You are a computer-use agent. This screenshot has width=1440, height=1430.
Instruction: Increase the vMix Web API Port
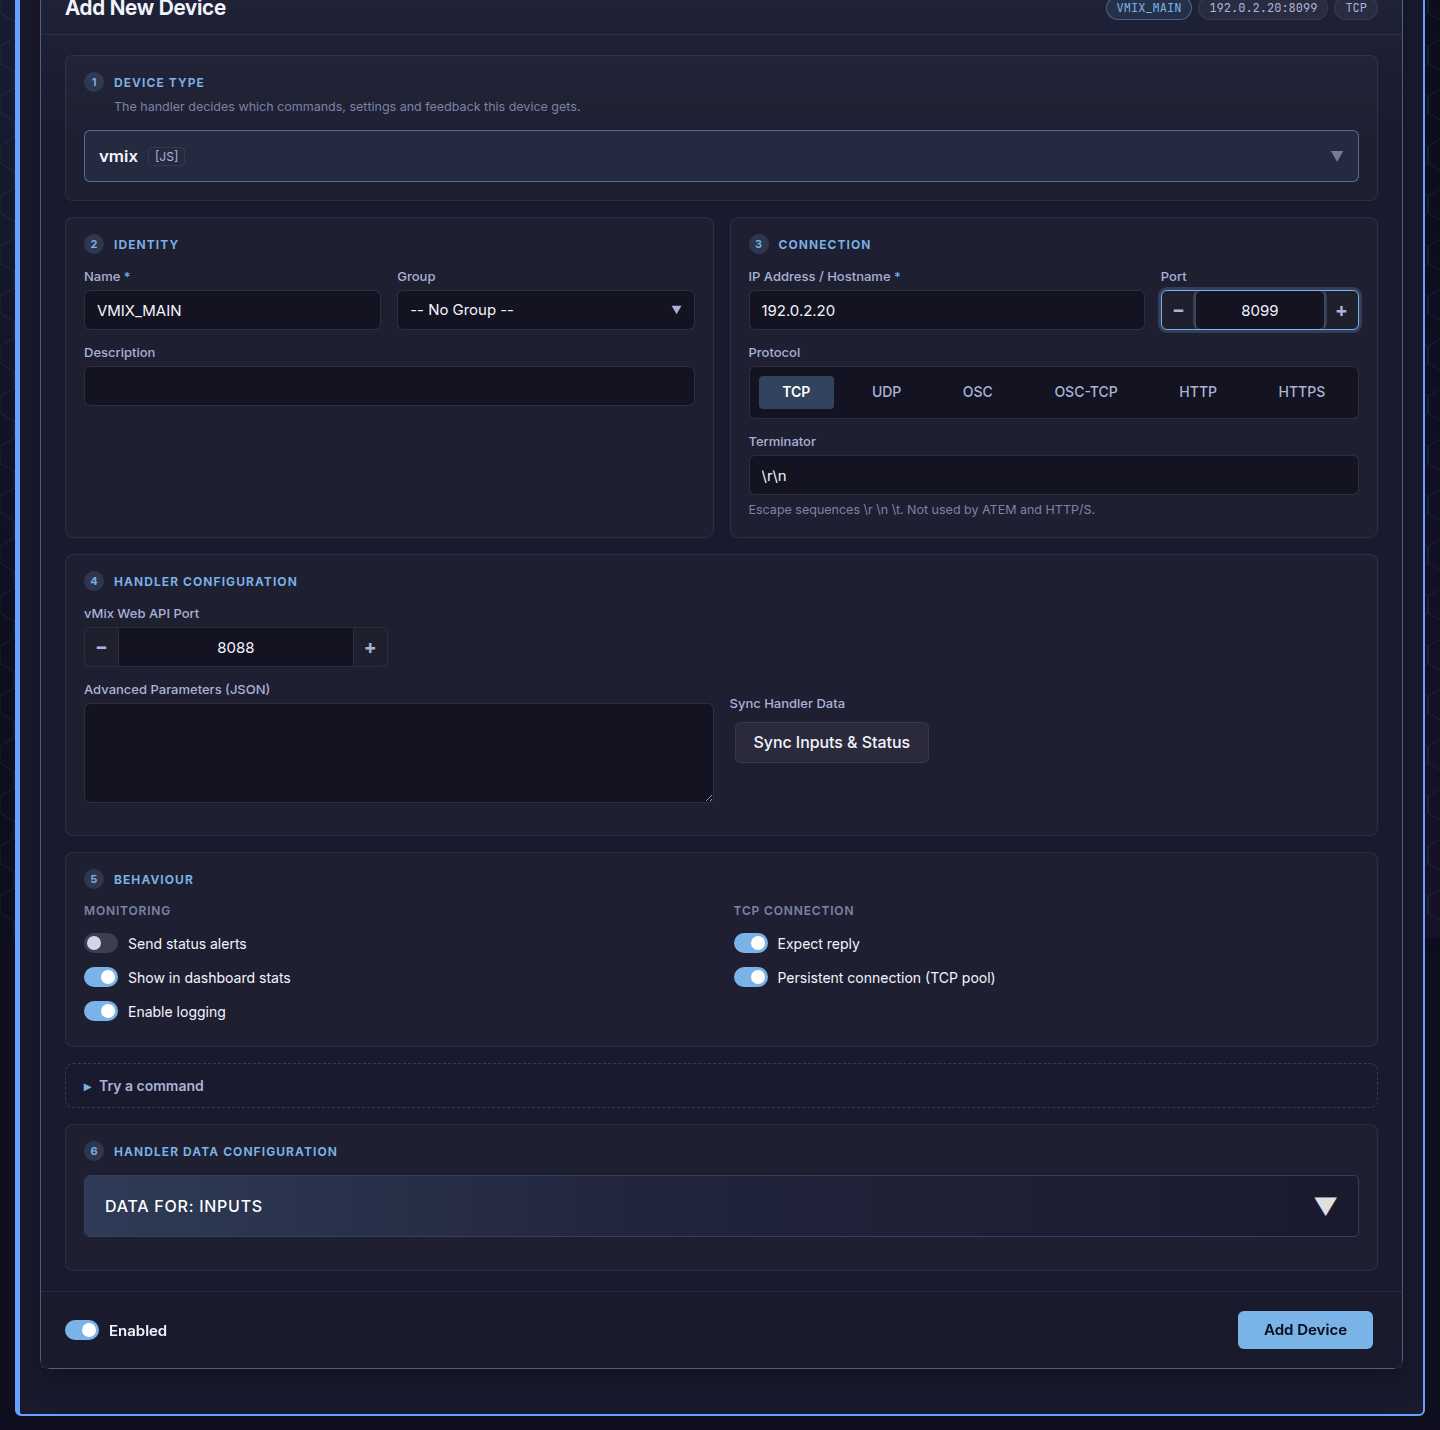click(x=370, y=648)
